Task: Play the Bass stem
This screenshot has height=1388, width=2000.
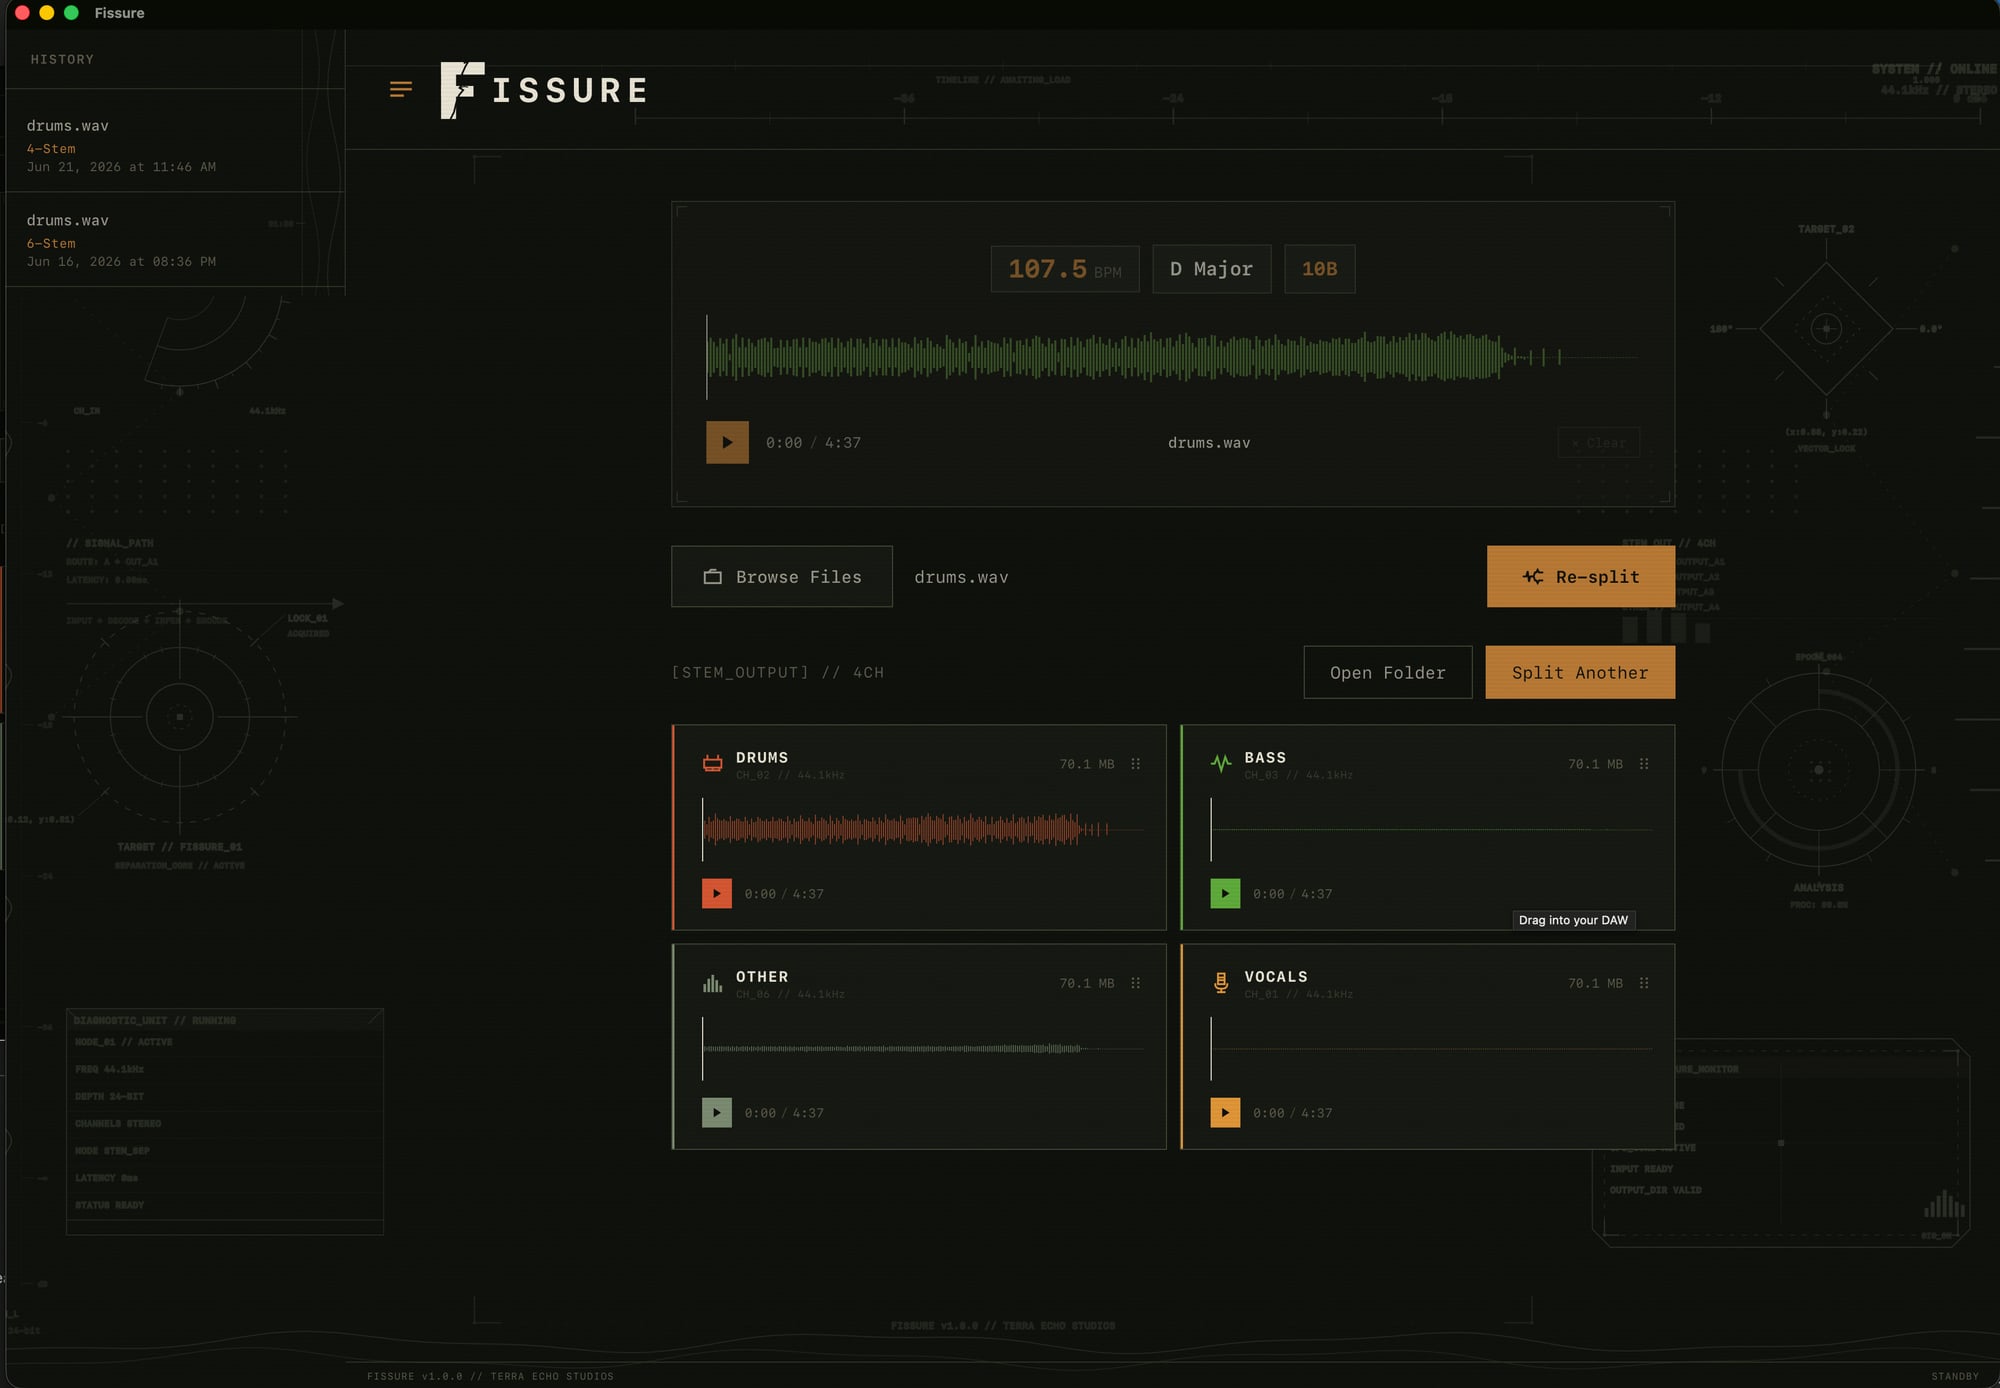Action: click(1225, 893)
